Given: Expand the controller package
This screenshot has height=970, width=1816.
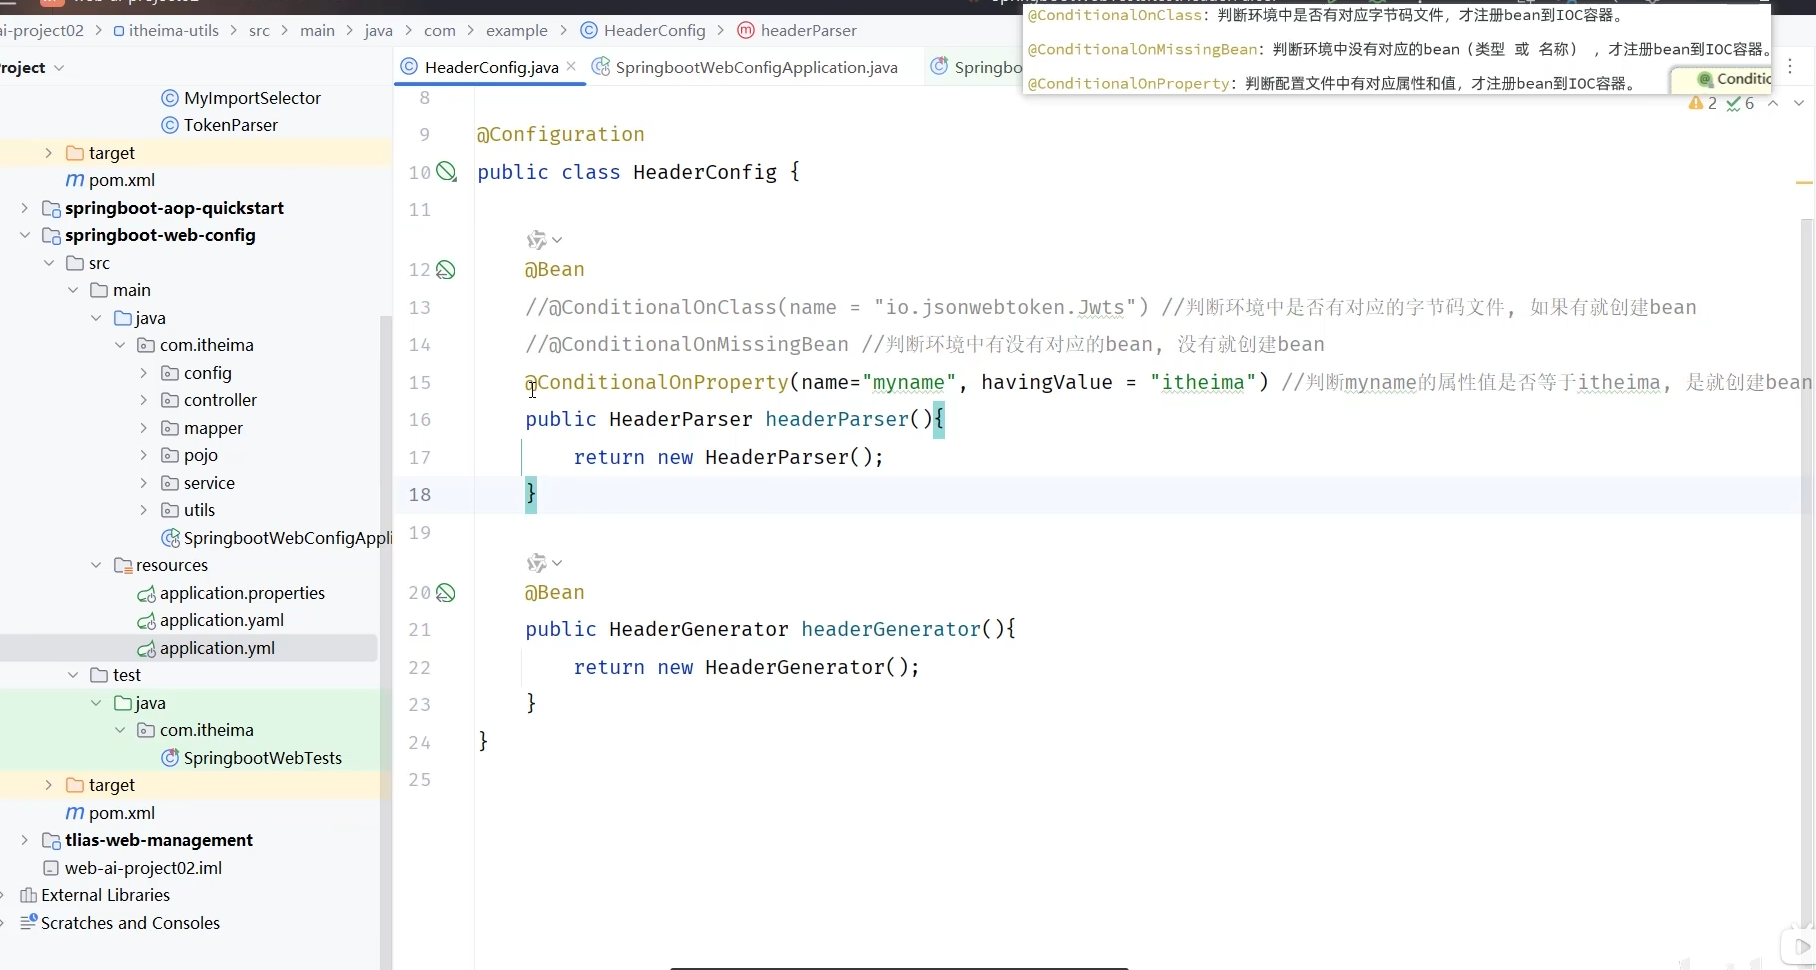Looking at the screenshot, I should (143, 400).
